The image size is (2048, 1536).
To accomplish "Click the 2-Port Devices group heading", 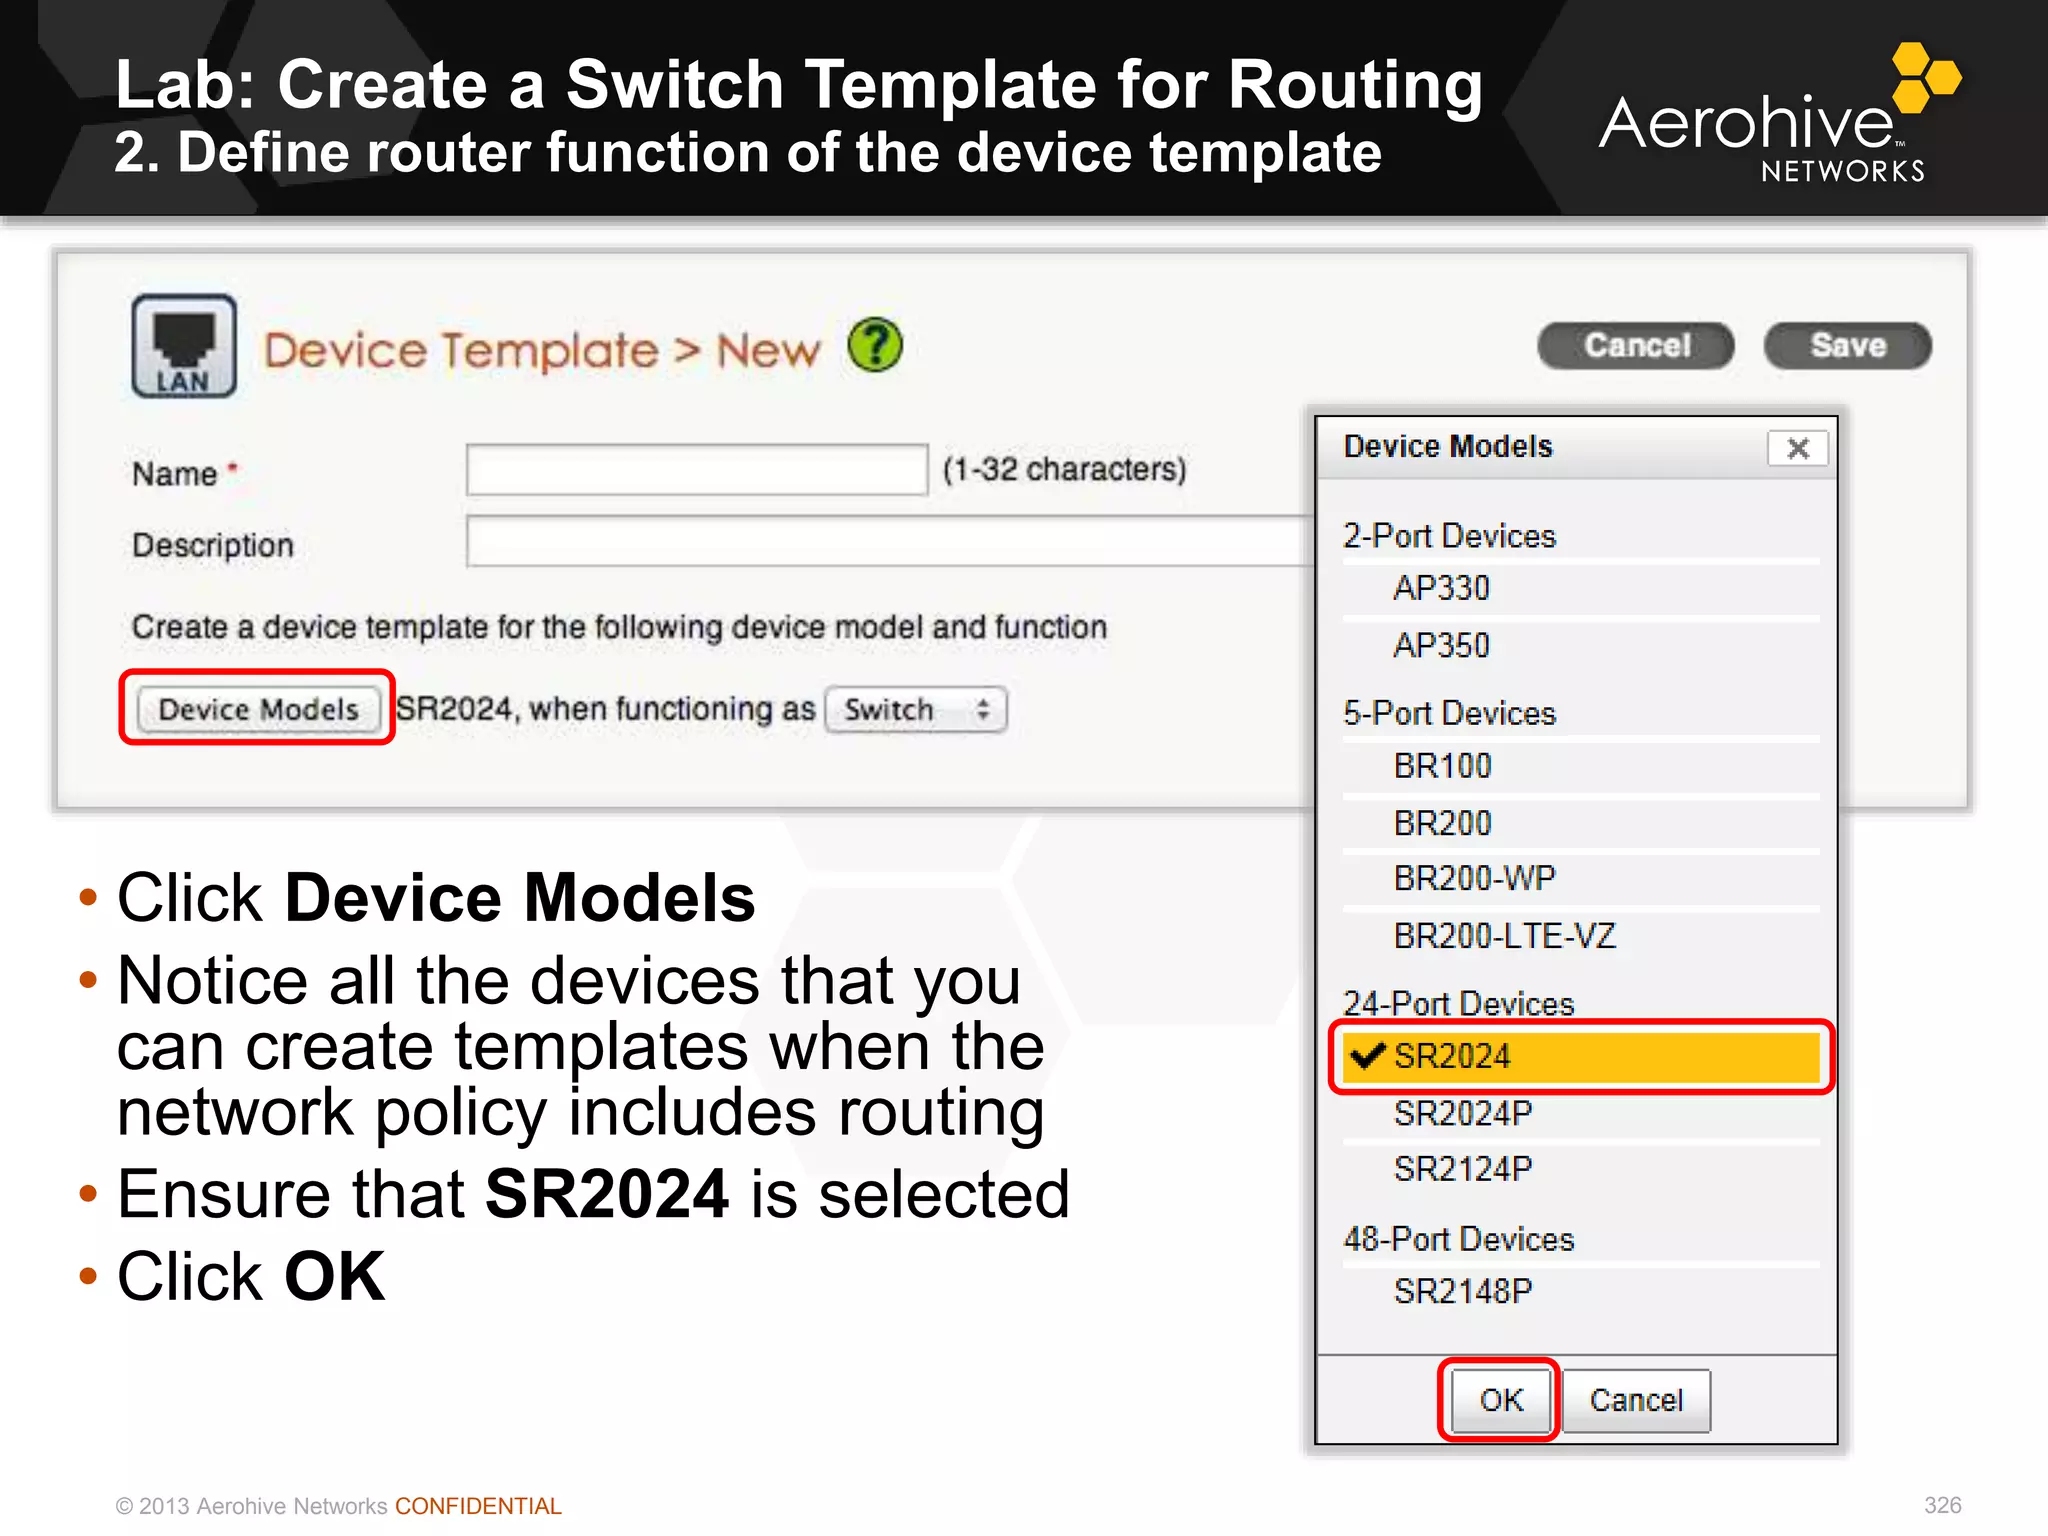I will [x=1449, y=536].
